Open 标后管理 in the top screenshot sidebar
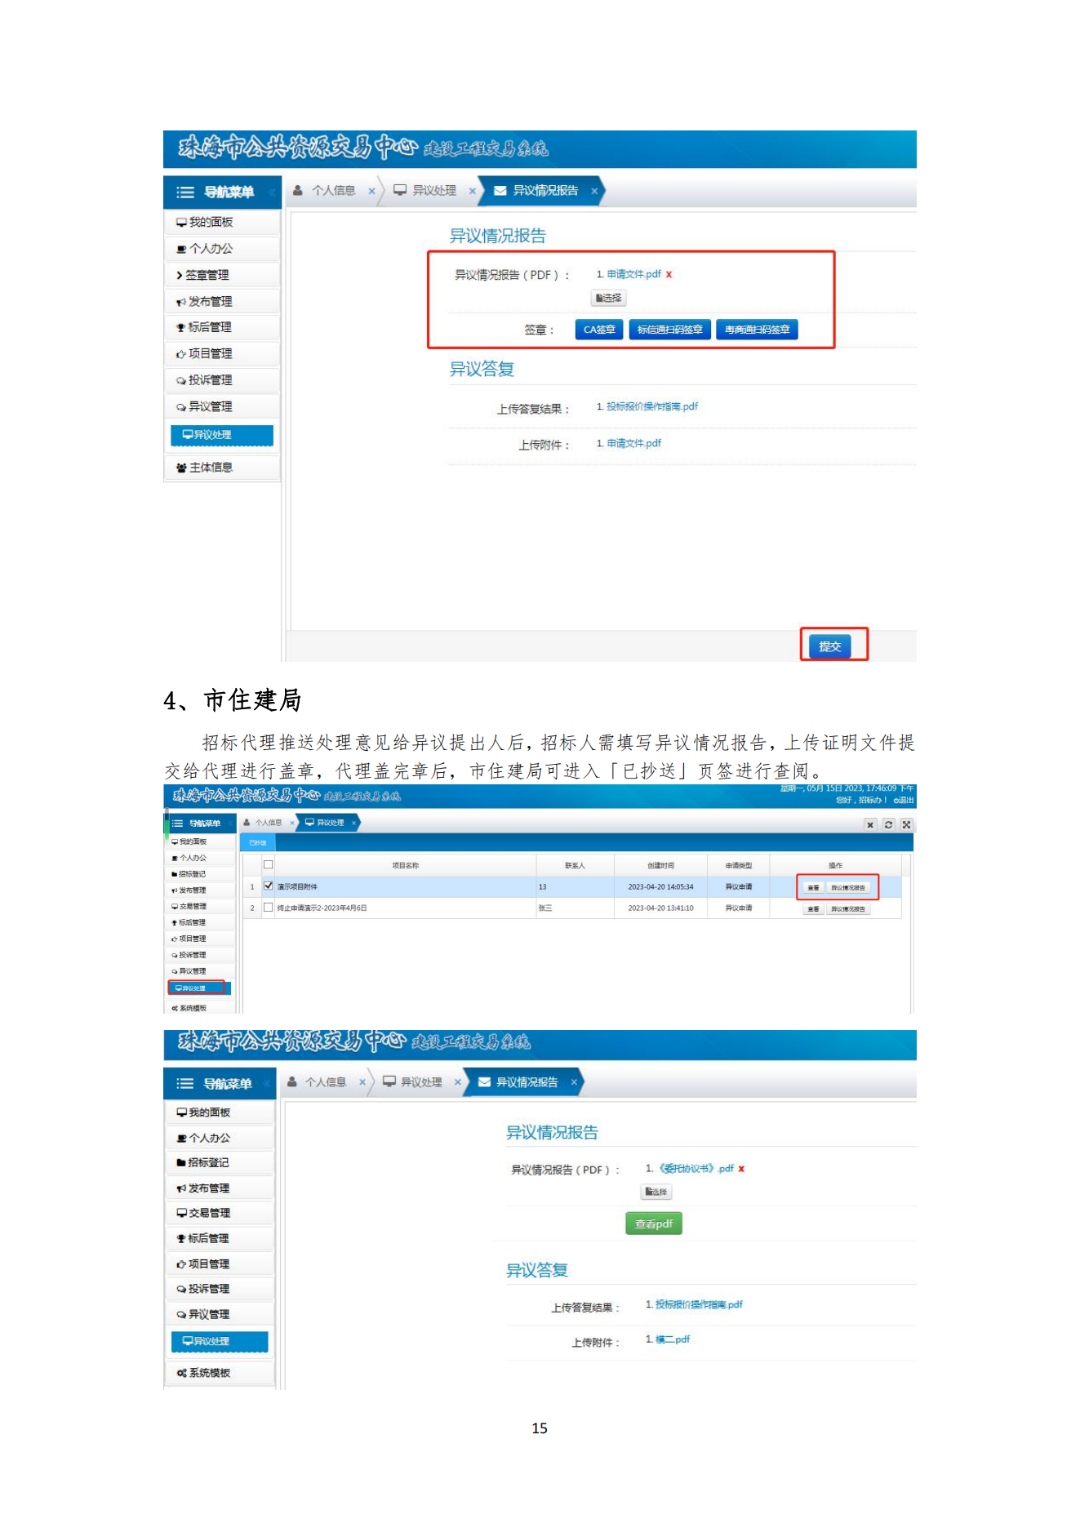This screenshot has width=1080, height=1527. click(221, 327)
